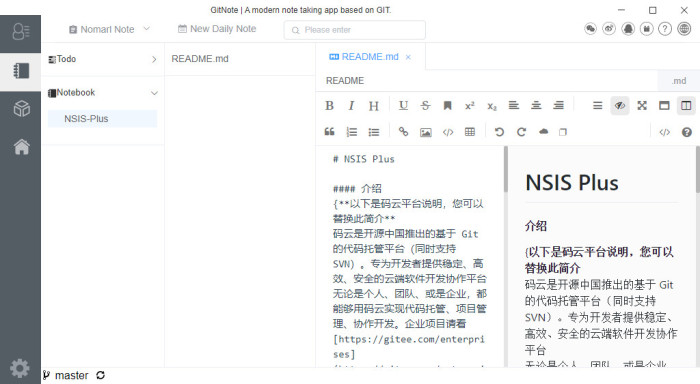Close the README.md tab
Viewport: 700px width, 384px height.
(x=408, y=57)
